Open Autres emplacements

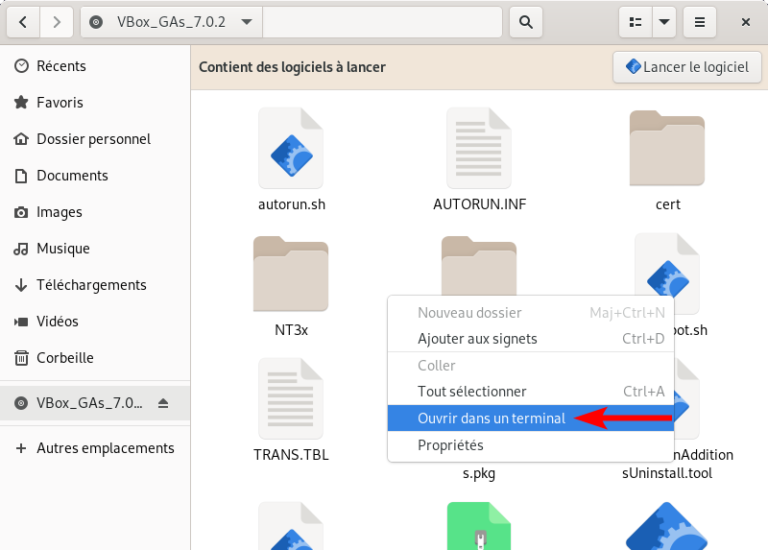point(95,448)
